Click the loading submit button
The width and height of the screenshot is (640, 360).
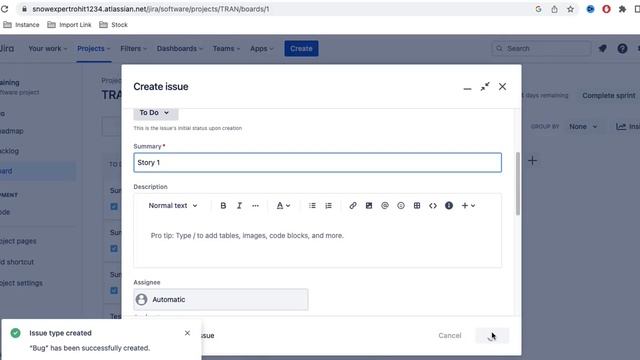pos(492,336)
